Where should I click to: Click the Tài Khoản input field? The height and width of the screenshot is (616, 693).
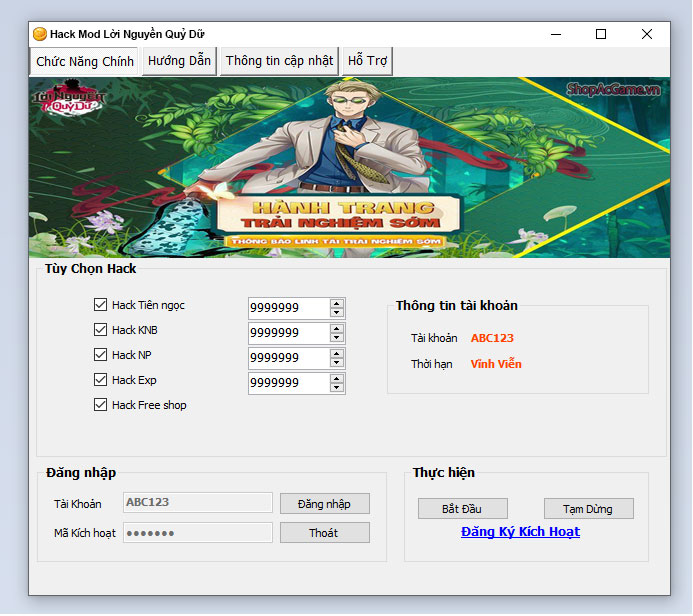coord(198,503)
